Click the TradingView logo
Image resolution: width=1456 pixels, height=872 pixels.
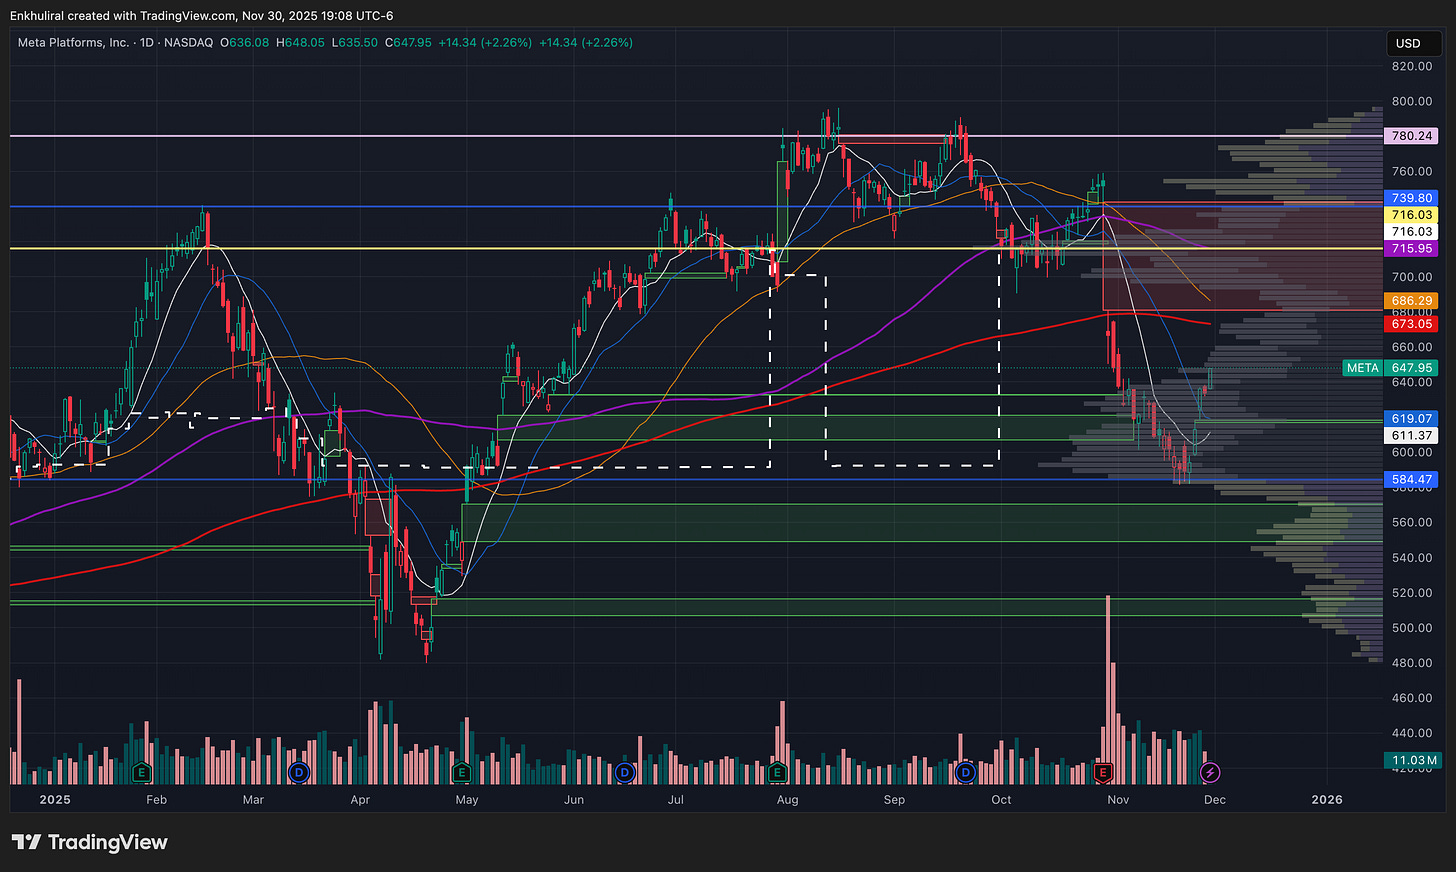[90, 842]
